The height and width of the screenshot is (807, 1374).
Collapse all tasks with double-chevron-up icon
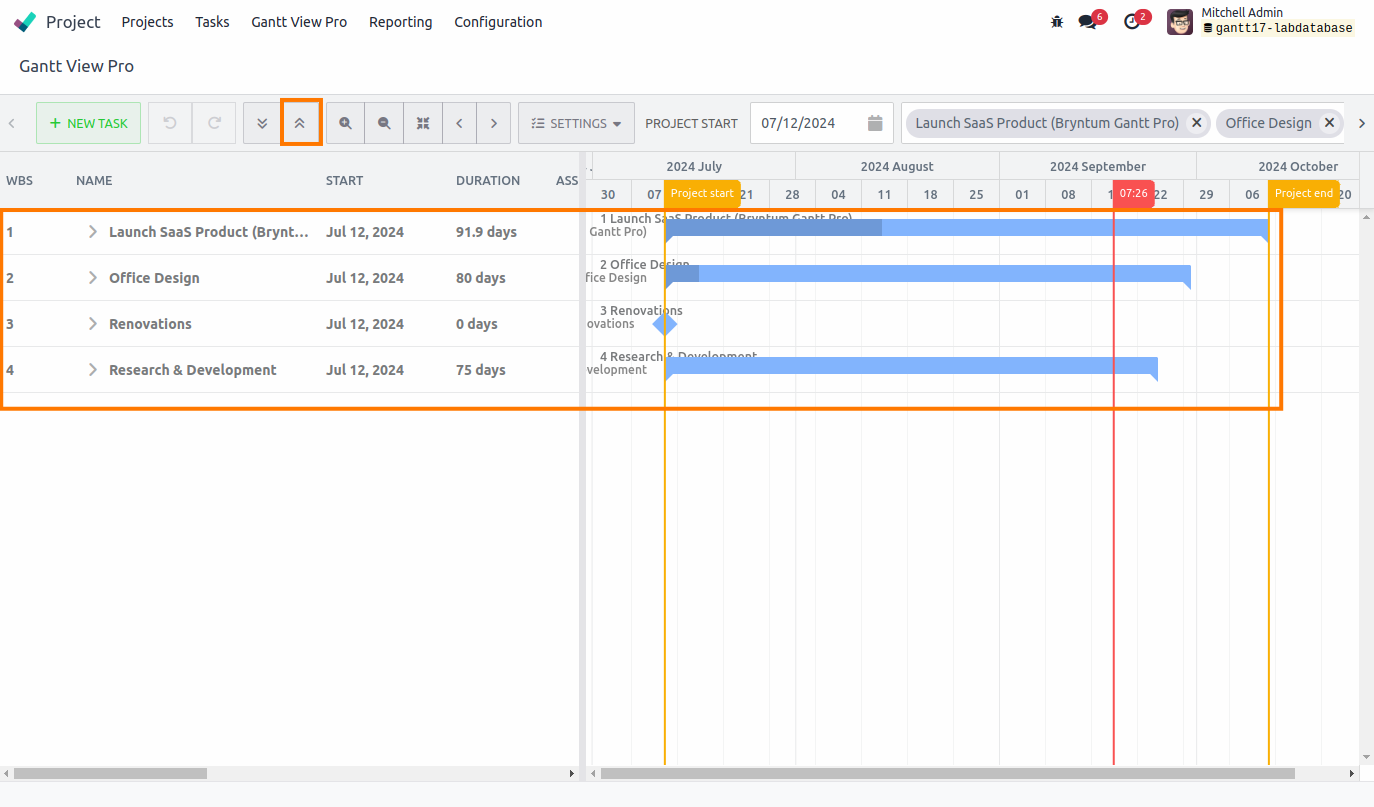point(301,122)
